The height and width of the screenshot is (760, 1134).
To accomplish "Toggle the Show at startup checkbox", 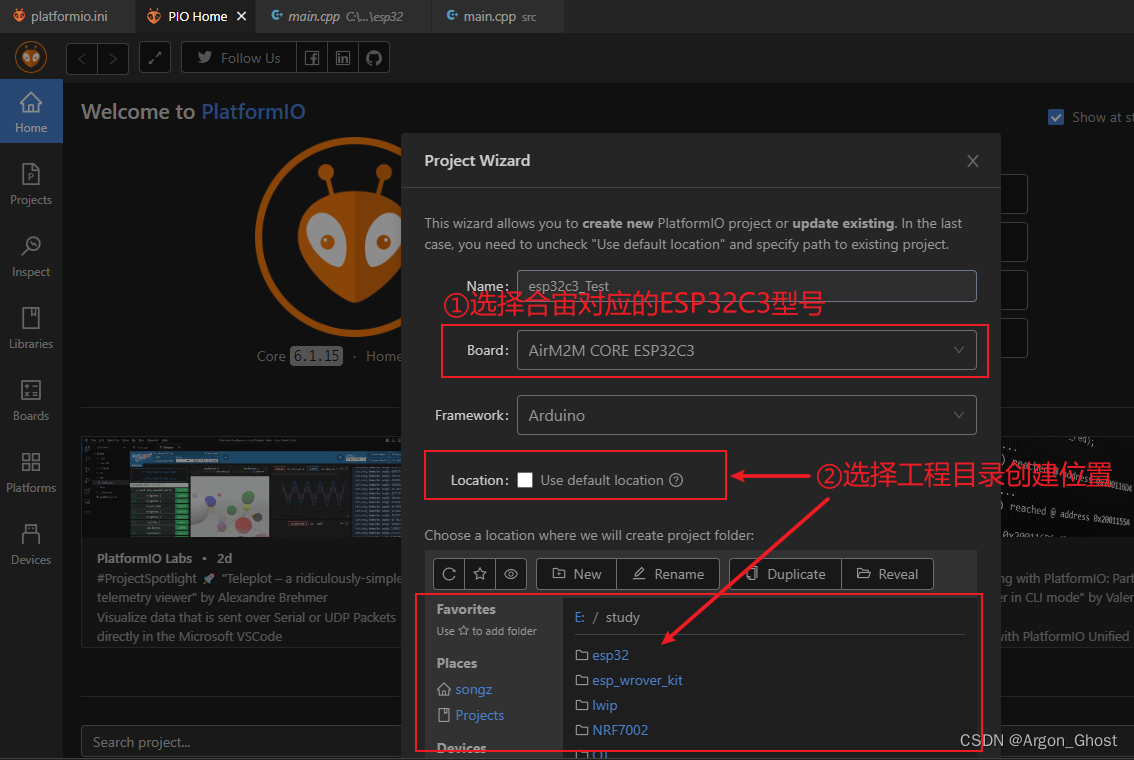I will pos(1056,117).
